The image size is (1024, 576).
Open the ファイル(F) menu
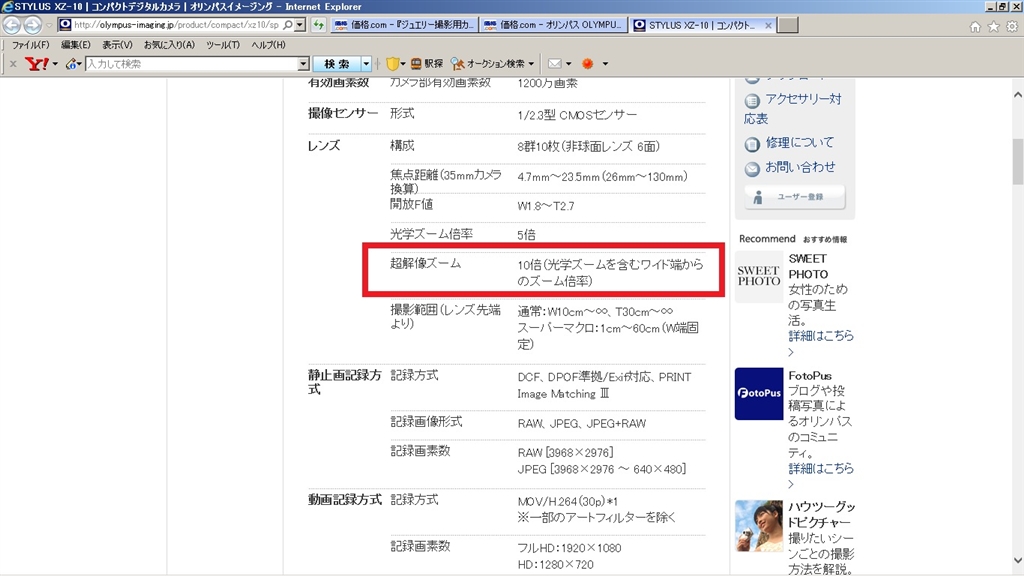(x=30, y=45)
